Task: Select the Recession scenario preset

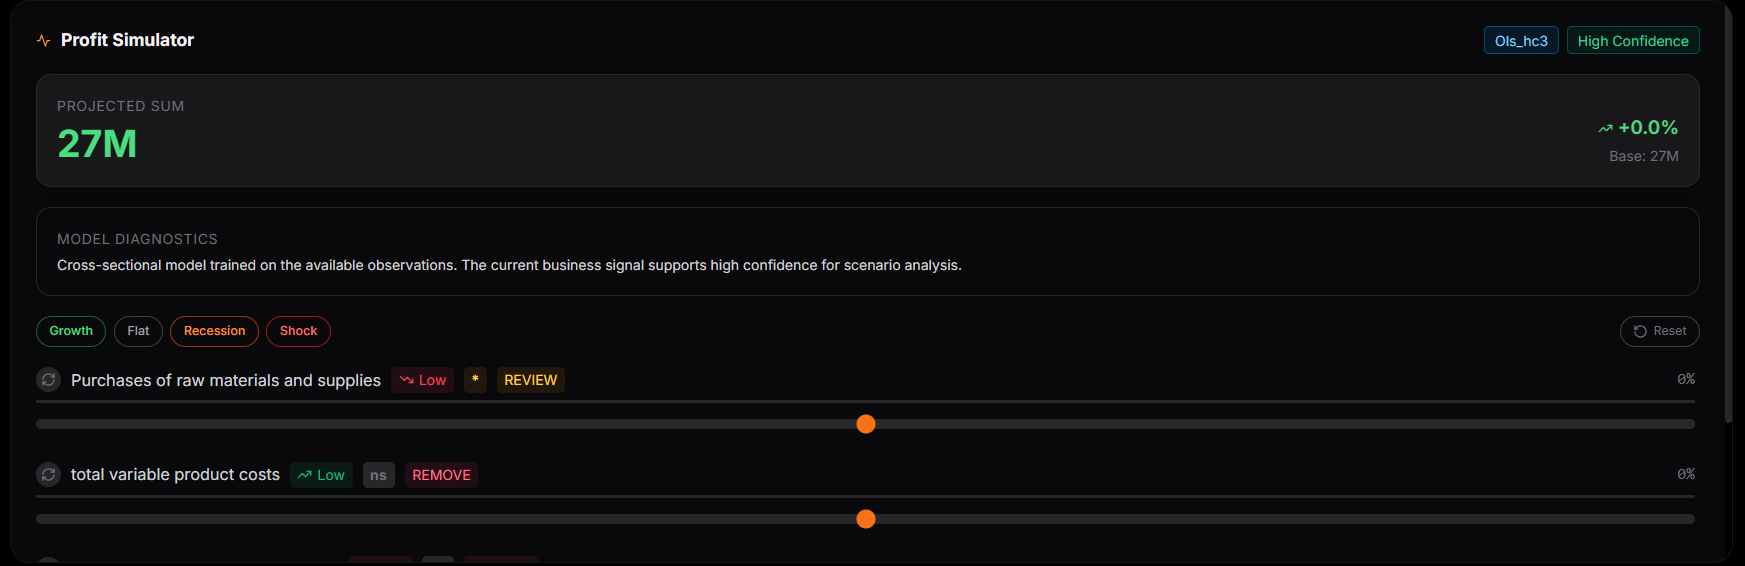Action: (x=214, y=331)
